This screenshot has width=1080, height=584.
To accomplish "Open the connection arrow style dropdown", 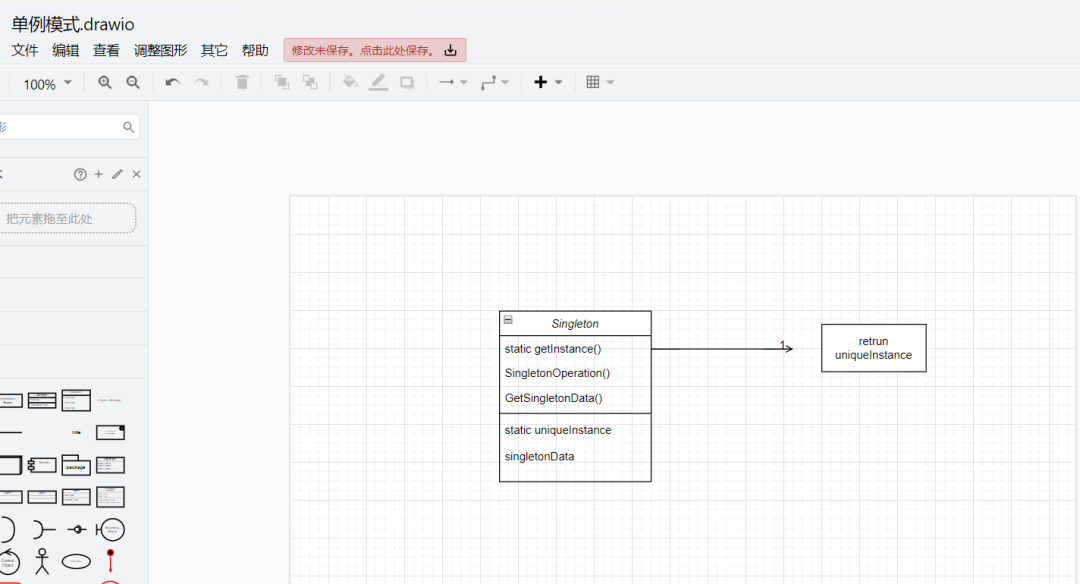I will [453, 83].
